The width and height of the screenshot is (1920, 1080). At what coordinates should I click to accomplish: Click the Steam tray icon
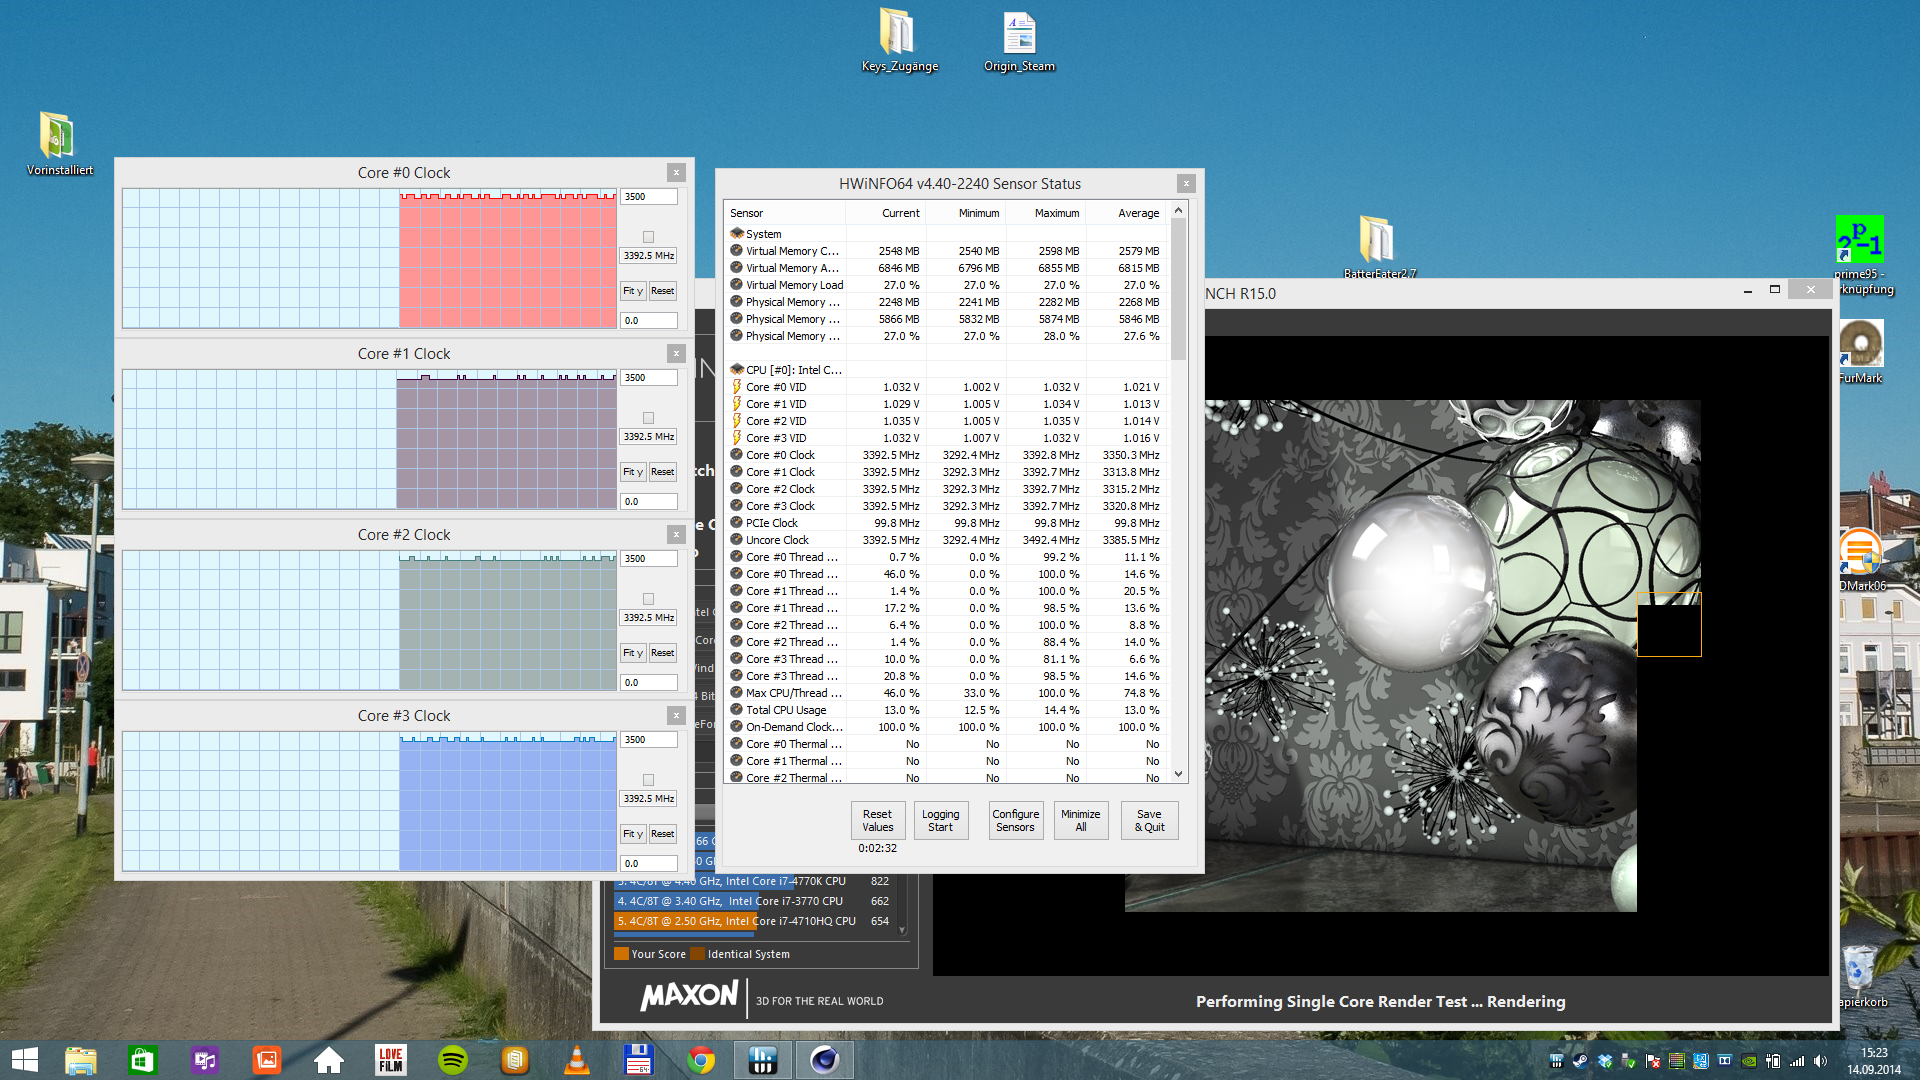(1580, 1061)
